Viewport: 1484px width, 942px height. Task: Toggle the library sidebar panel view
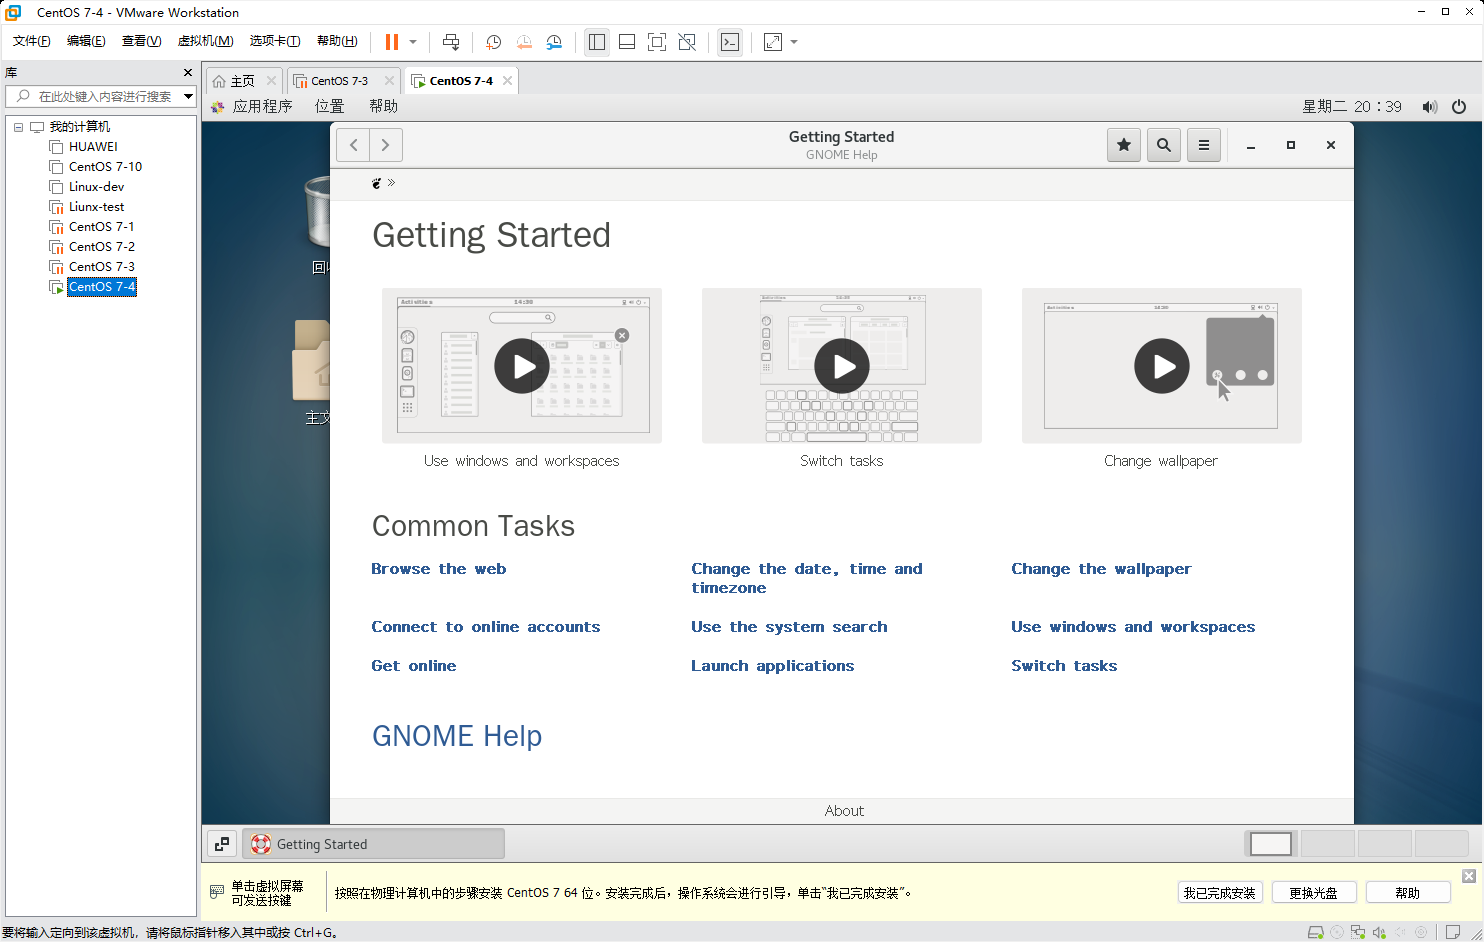(x=597, y=42)
